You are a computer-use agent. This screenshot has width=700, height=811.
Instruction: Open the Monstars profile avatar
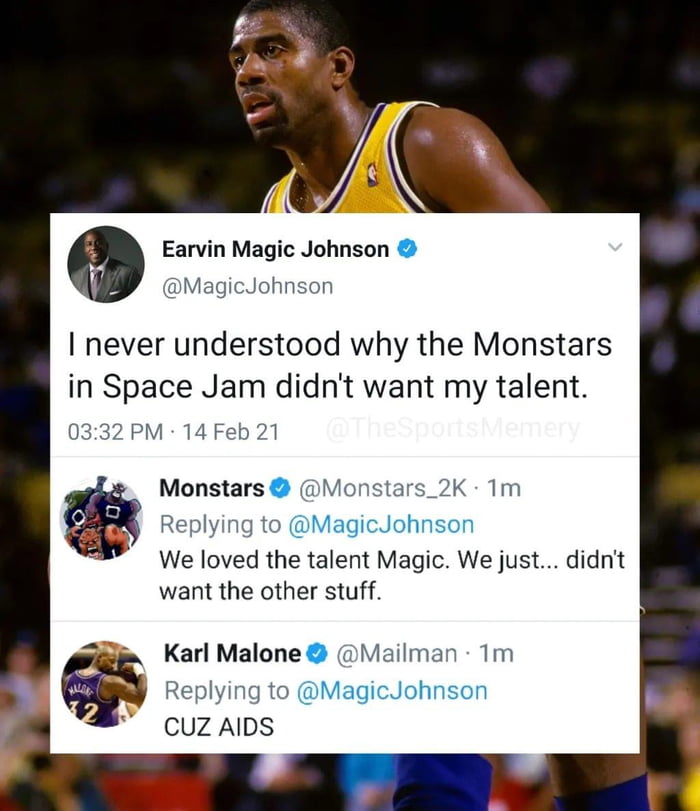(100, 517)
